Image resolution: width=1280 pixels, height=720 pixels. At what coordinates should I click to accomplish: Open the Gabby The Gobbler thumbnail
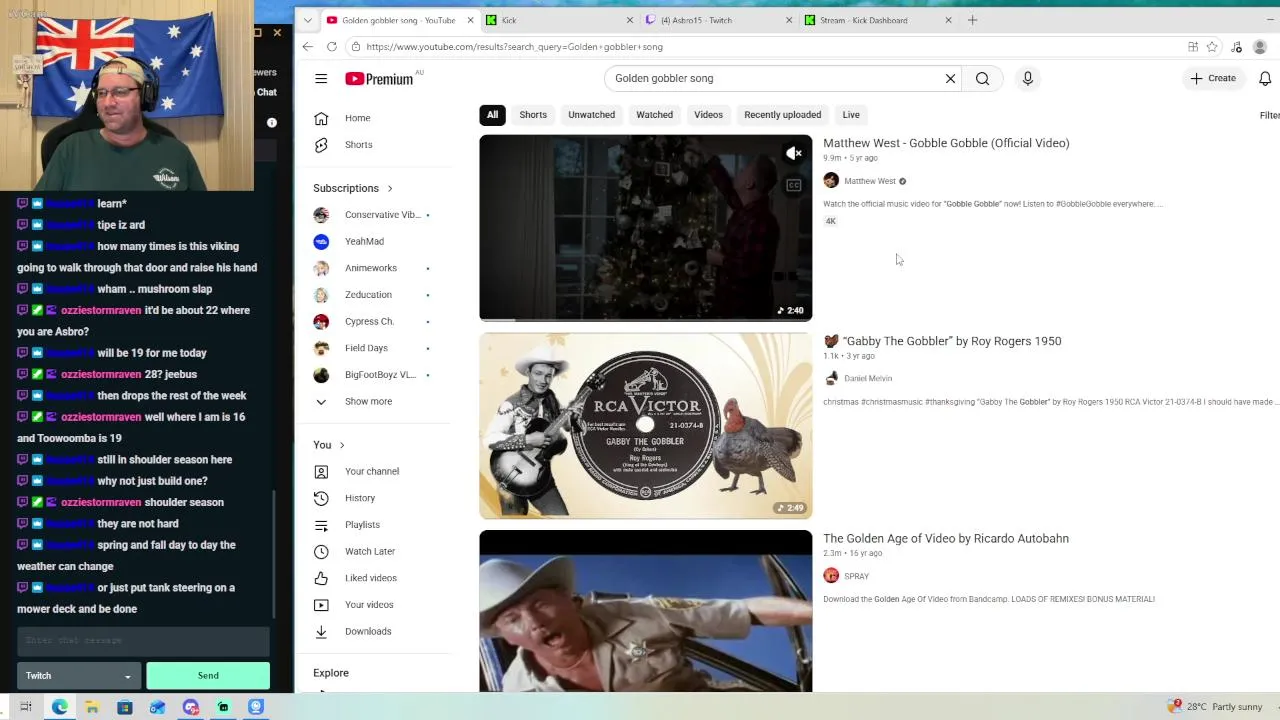(x=646, y=426)
